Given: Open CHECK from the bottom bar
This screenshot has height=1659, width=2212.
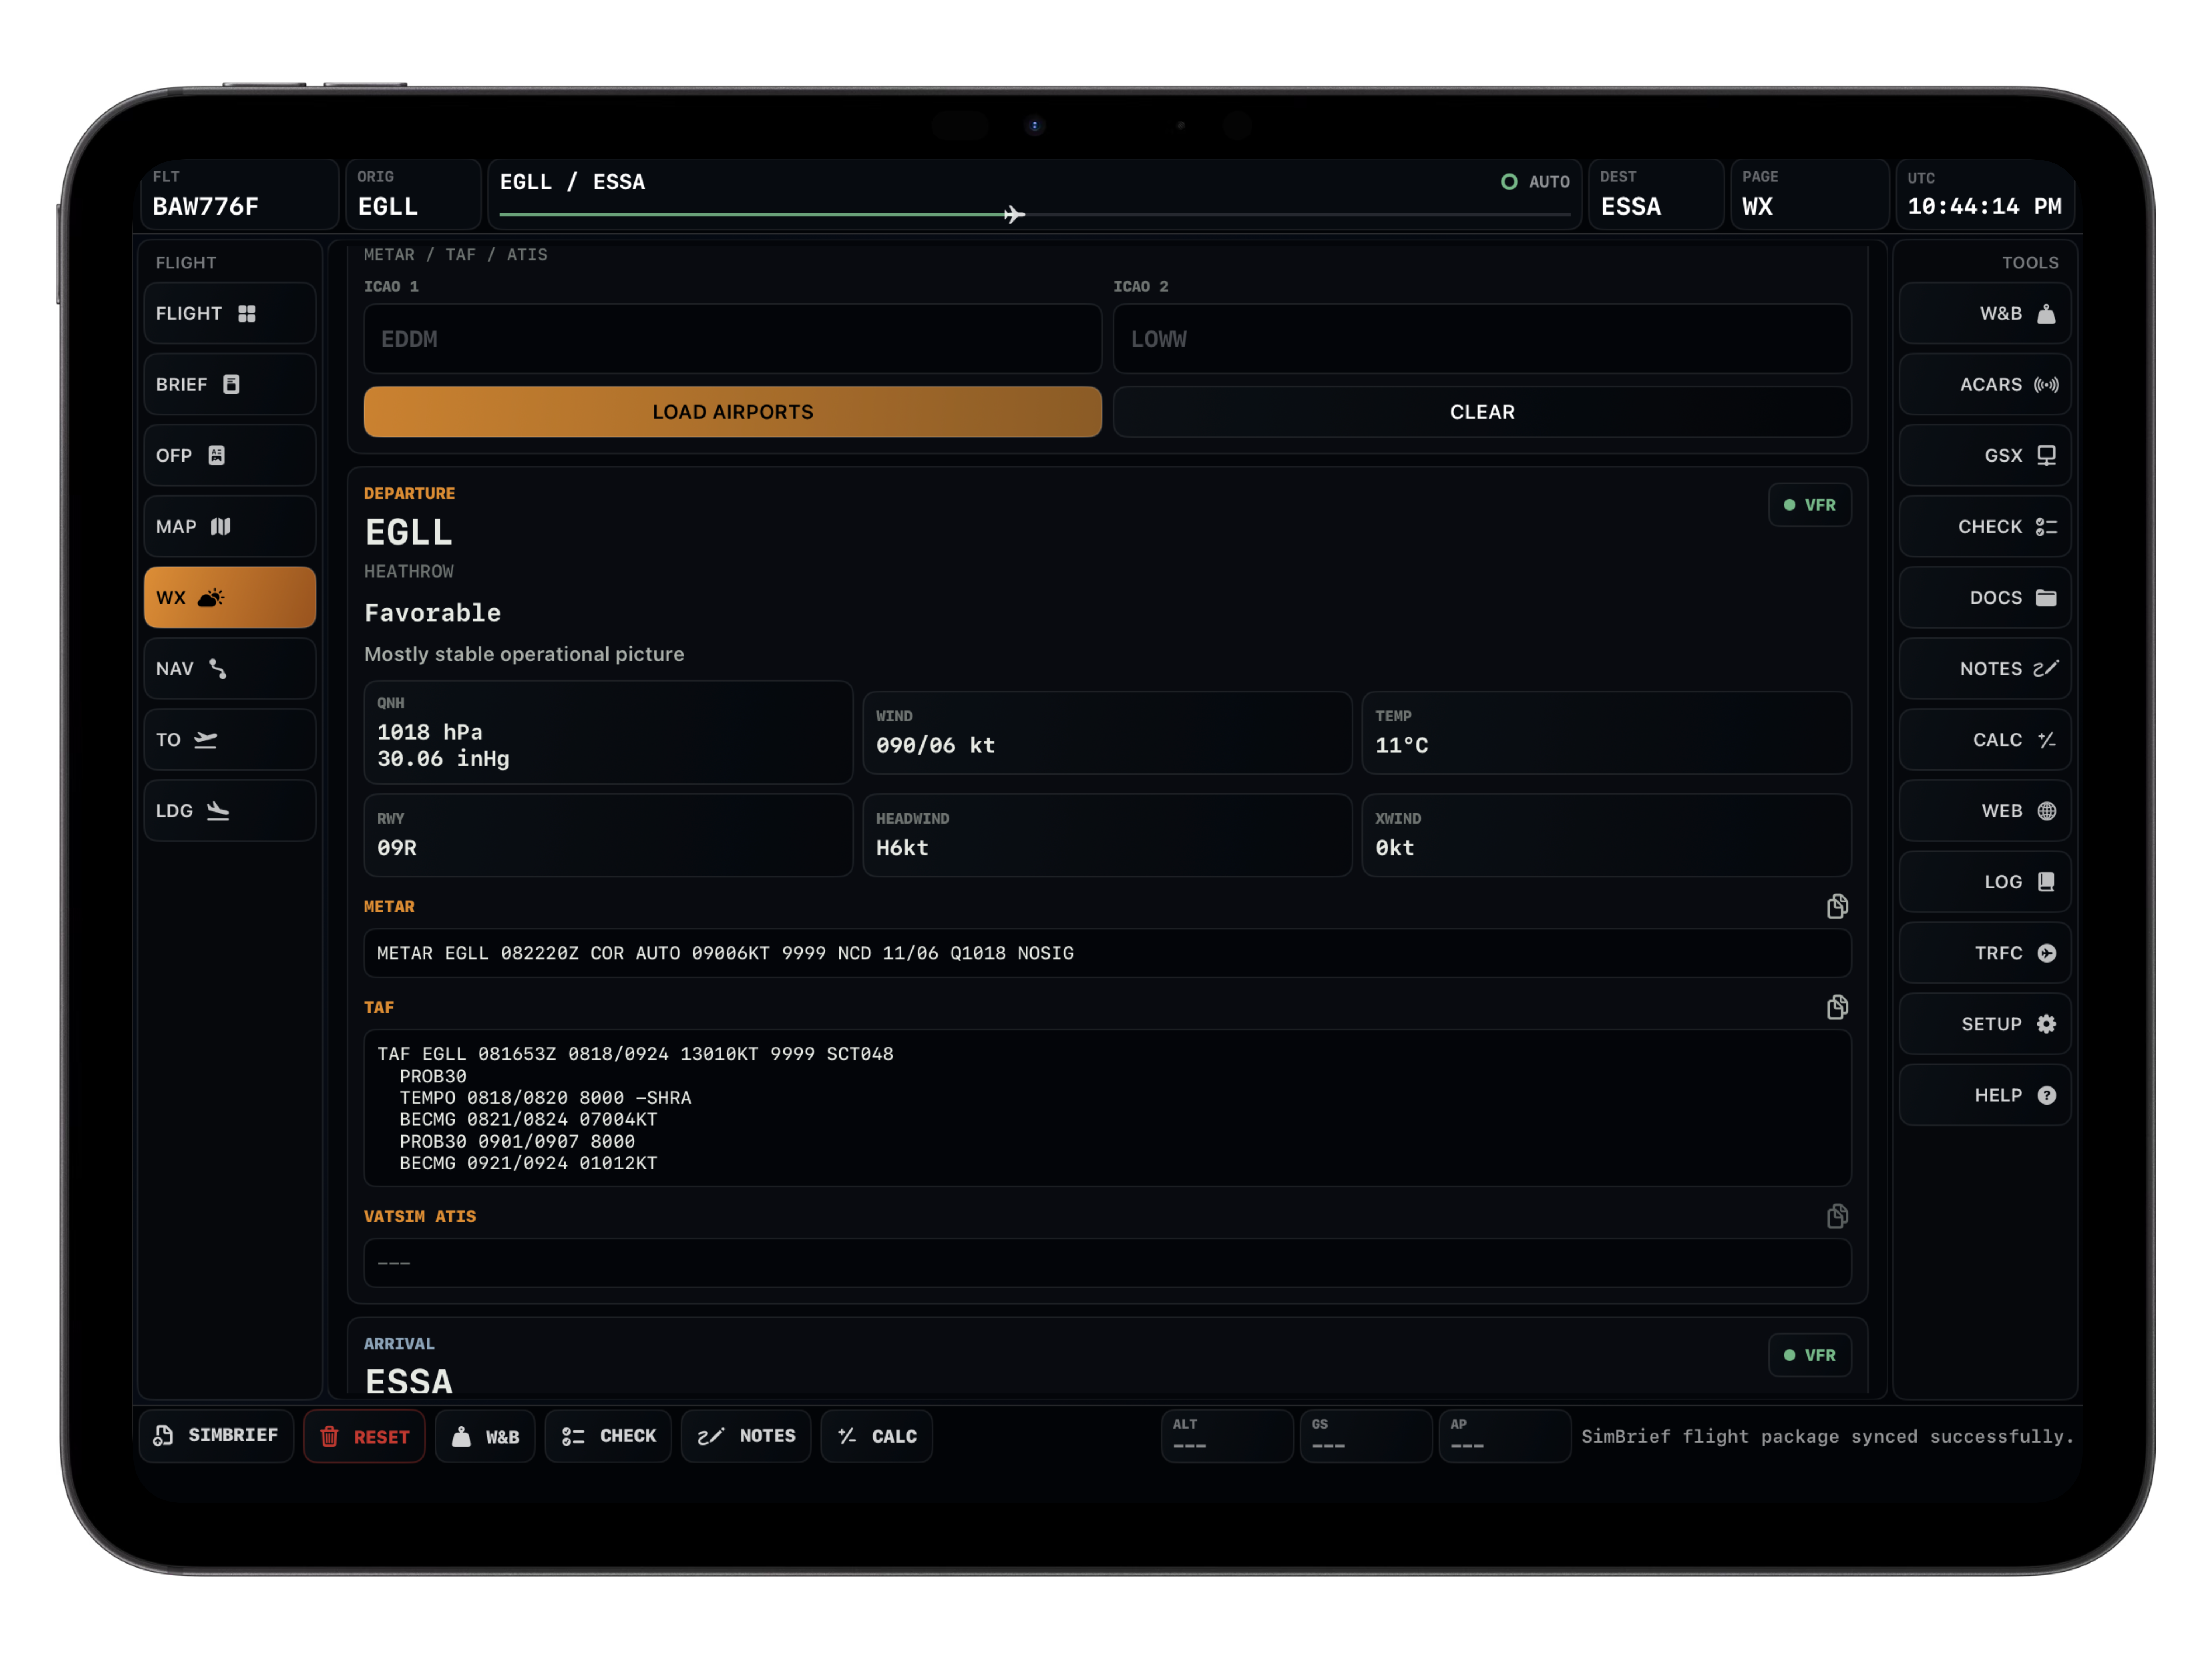Looking at the screenshot, I should pyautogui.click(x=608, y=1436).
